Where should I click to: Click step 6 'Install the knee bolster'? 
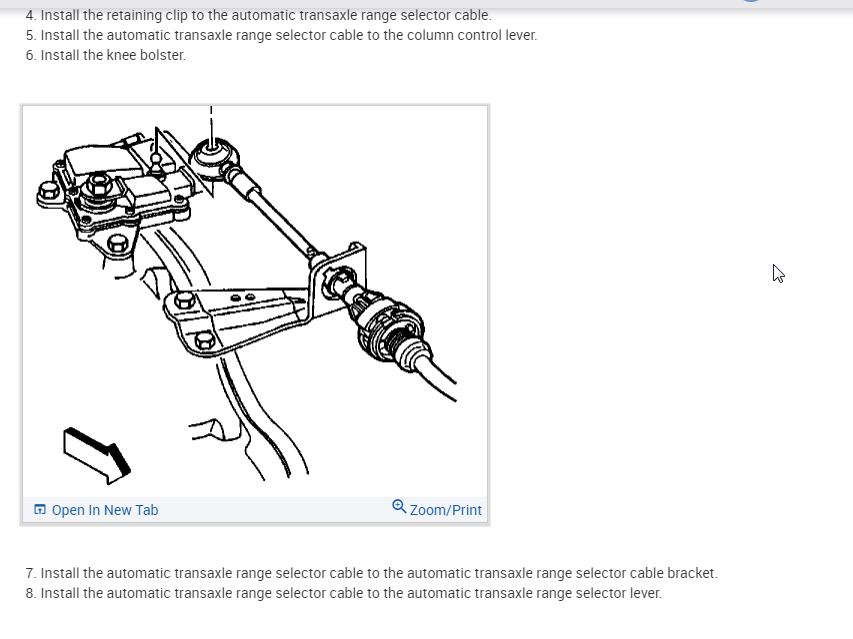[x=106, y=55]
